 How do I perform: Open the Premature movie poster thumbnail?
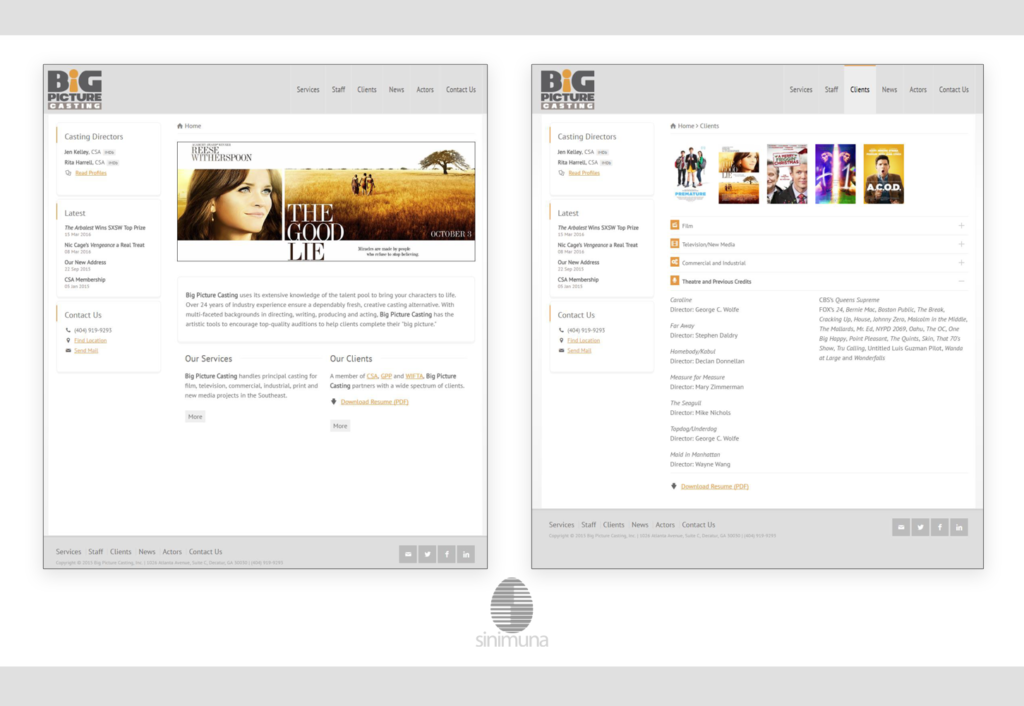[x=690, y=174]
